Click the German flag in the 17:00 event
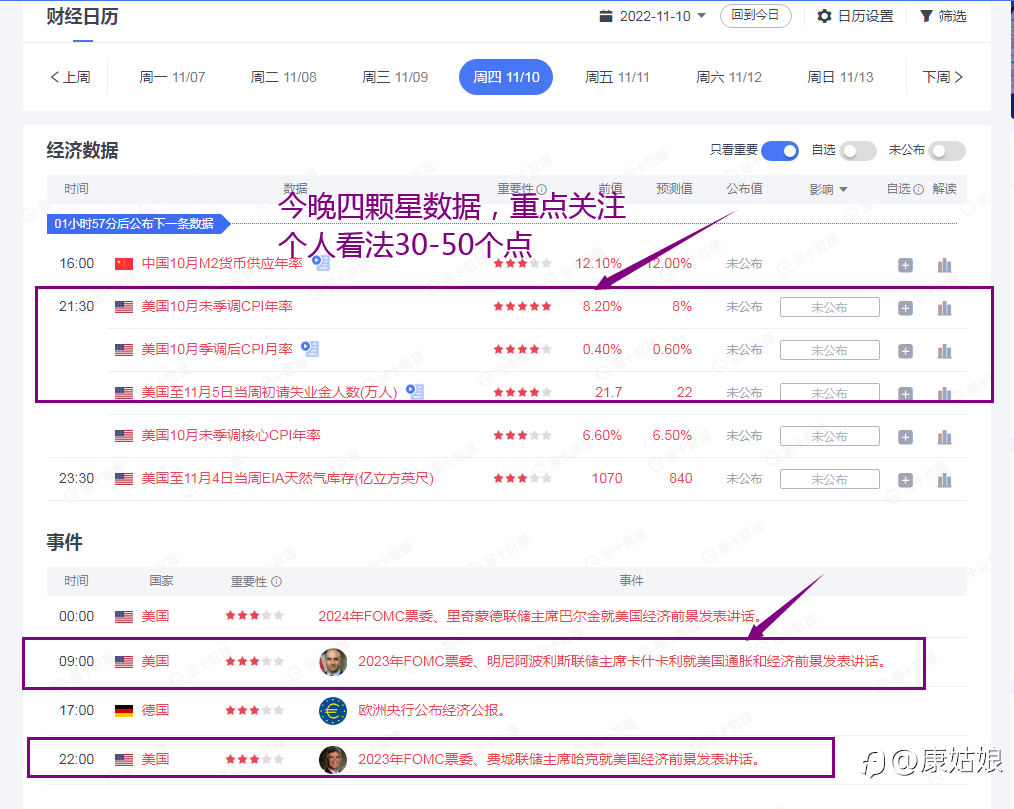 pyautogui.click(x=124, y=711)
